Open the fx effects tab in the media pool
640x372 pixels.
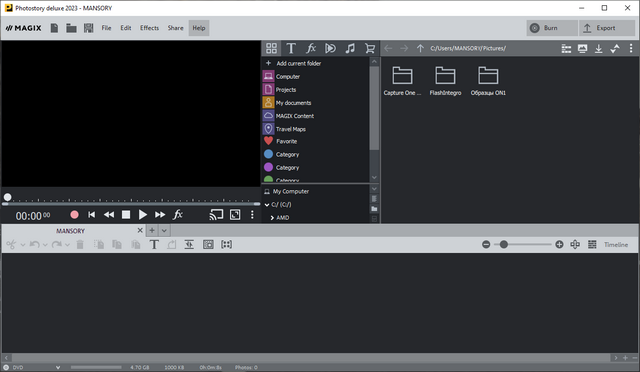coord(311,48)
